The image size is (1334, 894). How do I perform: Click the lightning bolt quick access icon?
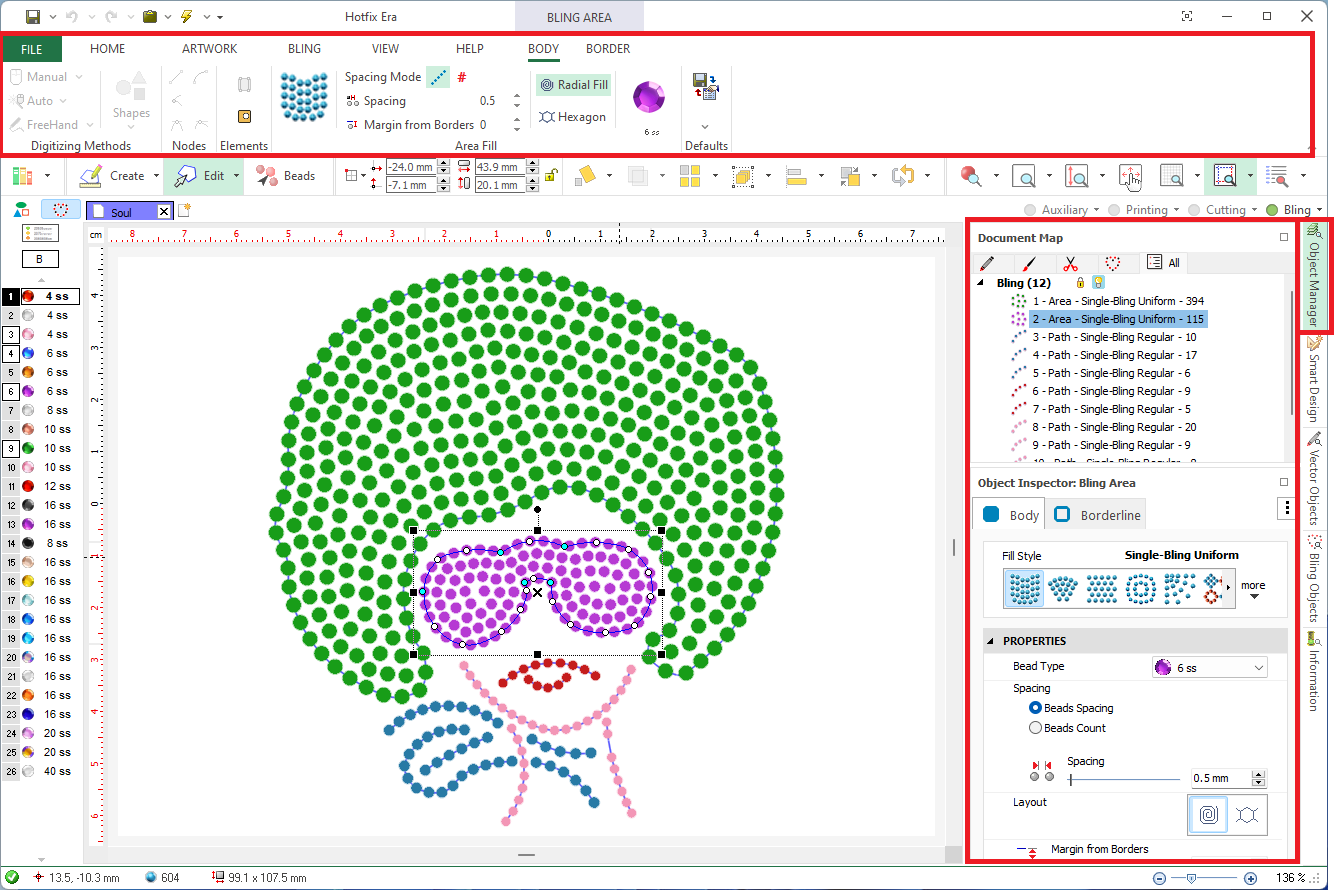coord(185,16)
